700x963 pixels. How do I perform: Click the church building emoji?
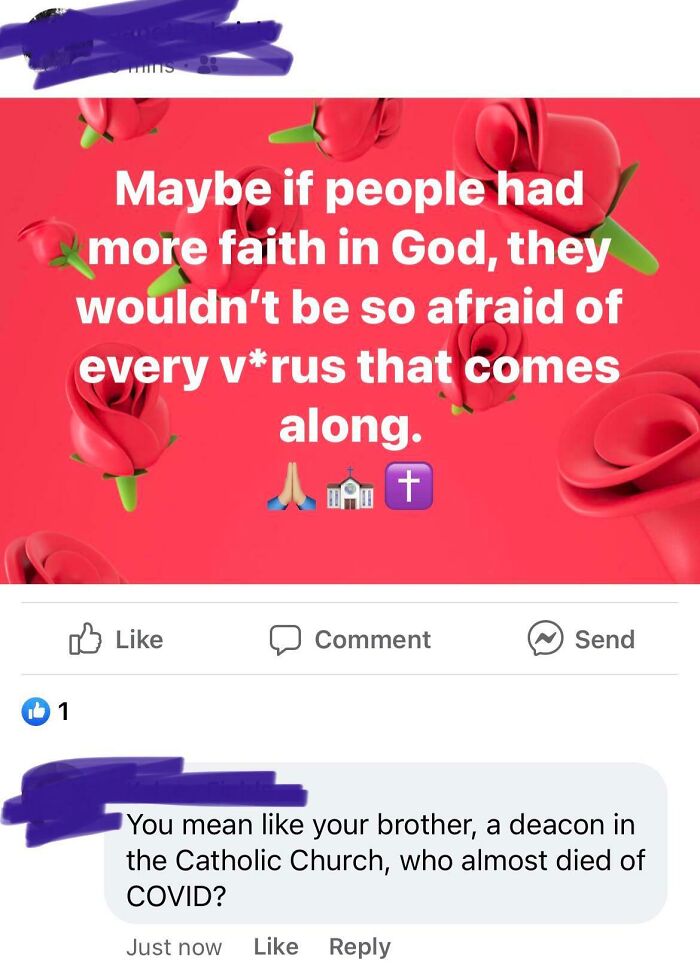point(350,487)
